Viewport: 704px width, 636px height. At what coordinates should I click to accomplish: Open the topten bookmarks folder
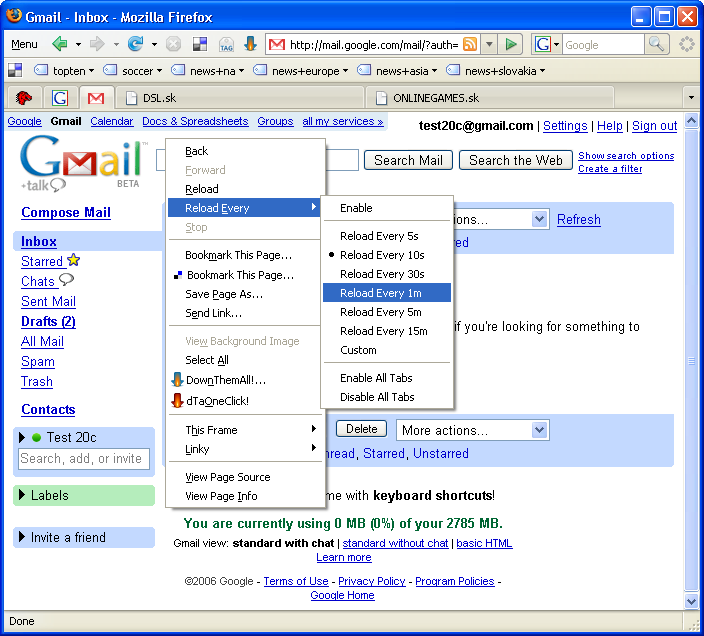click(65, 70)
